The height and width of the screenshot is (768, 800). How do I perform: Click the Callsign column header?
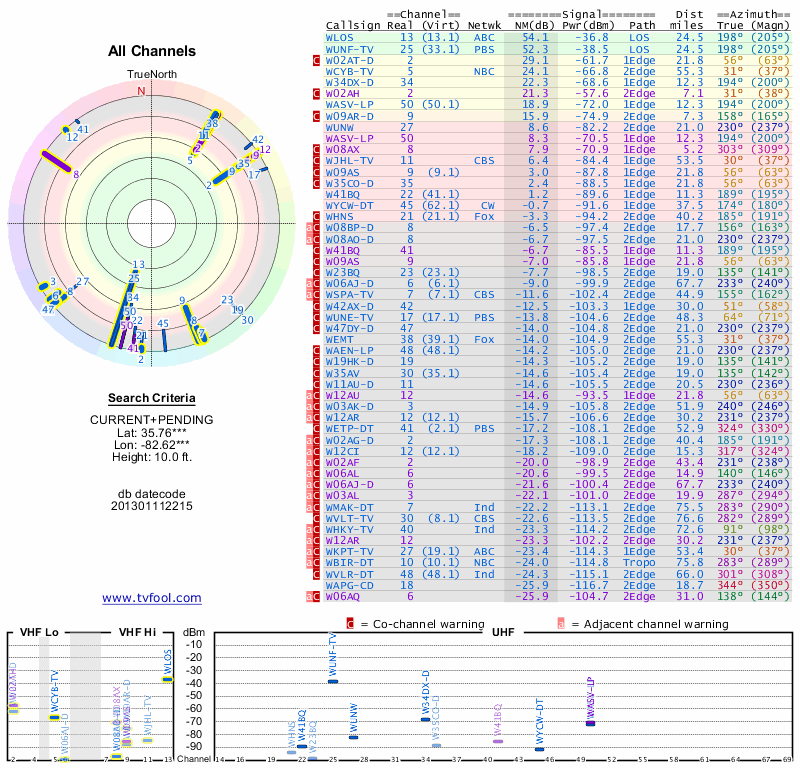pos(353,26)
